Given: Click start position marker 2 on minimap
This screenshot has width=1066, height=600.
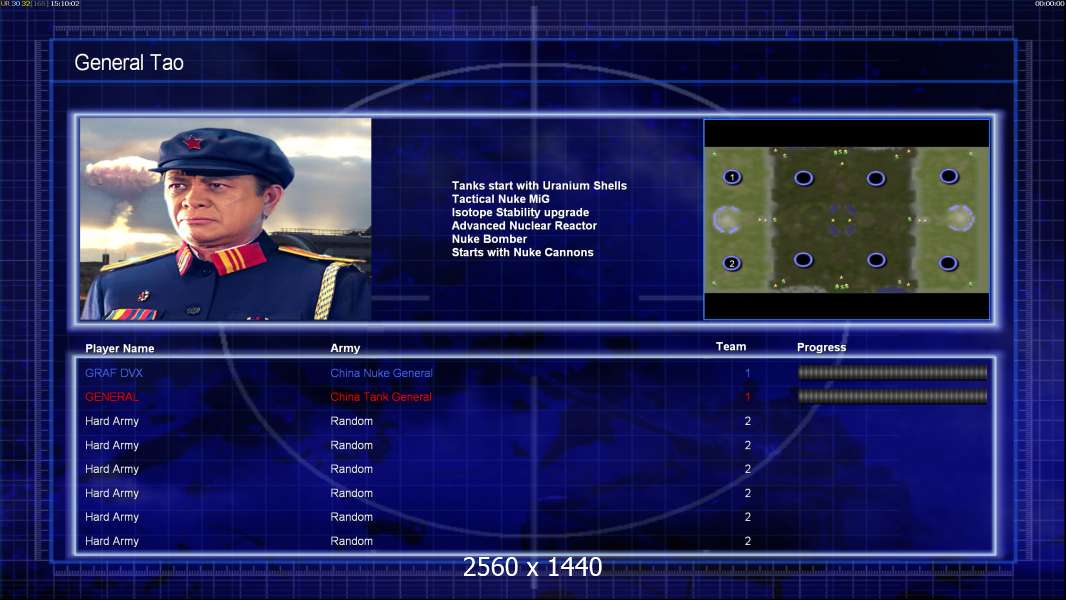Looking at the screenshot, I should (x=732, y=263).
